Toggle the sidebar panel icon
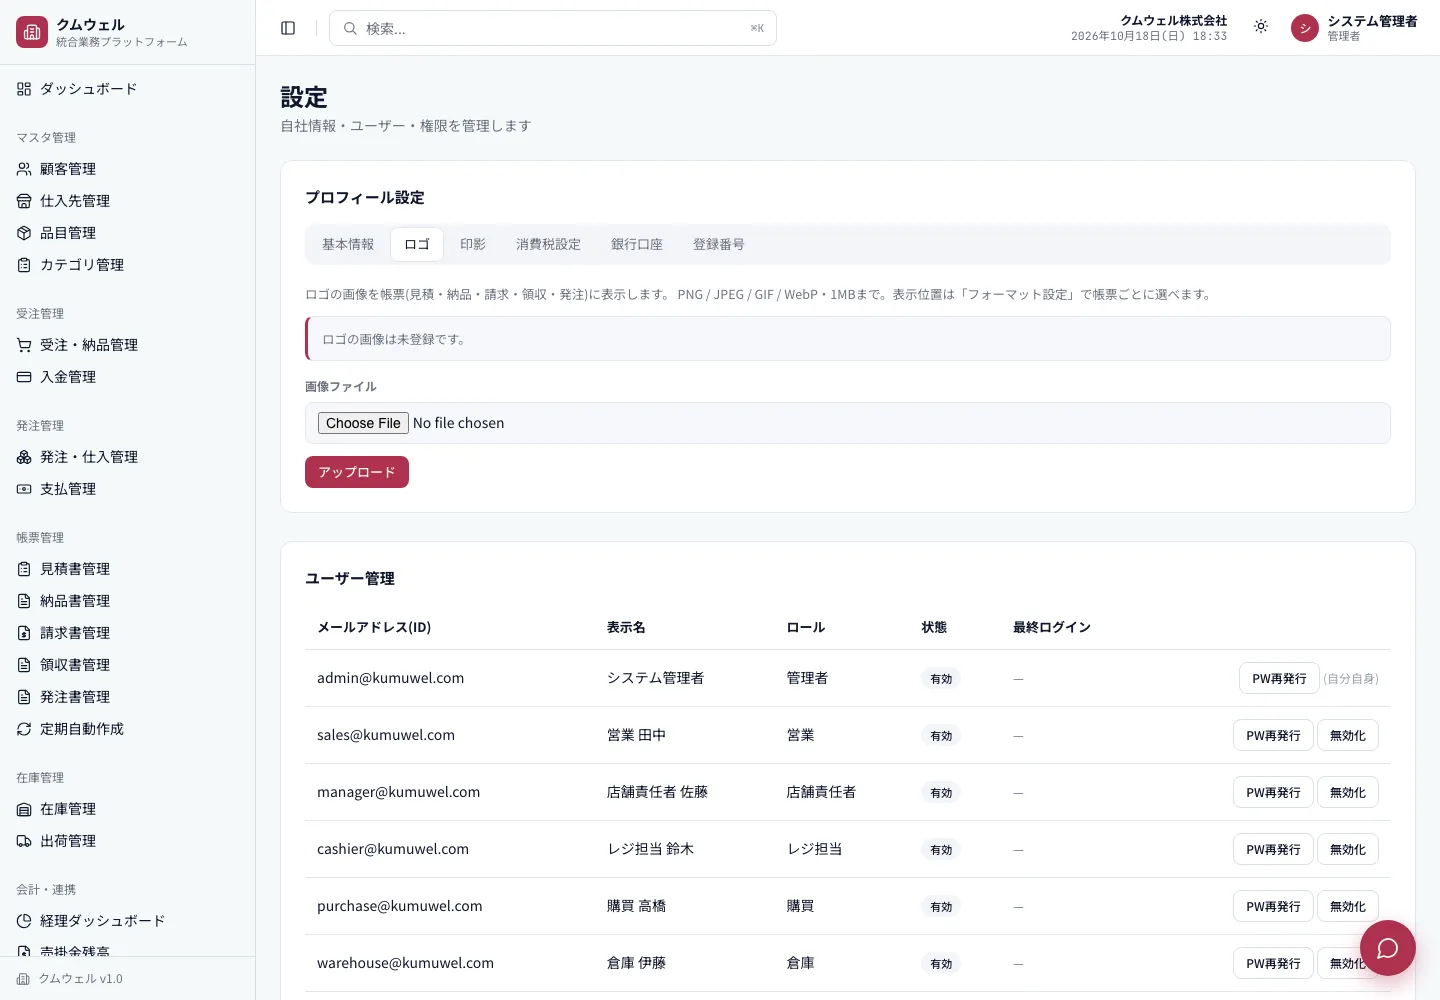Viewport: 1440px width, 1000px height. [288, 28]
